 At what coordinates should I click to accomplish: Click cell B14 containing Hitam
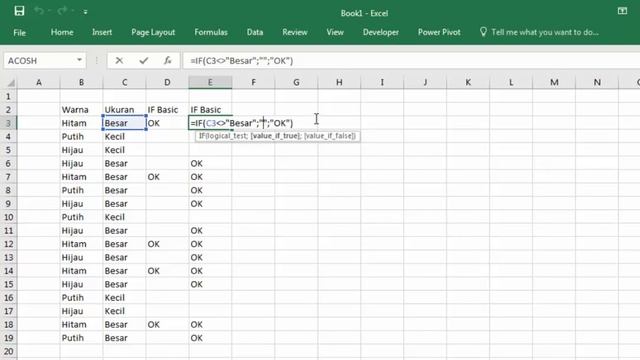coord(82,271)
